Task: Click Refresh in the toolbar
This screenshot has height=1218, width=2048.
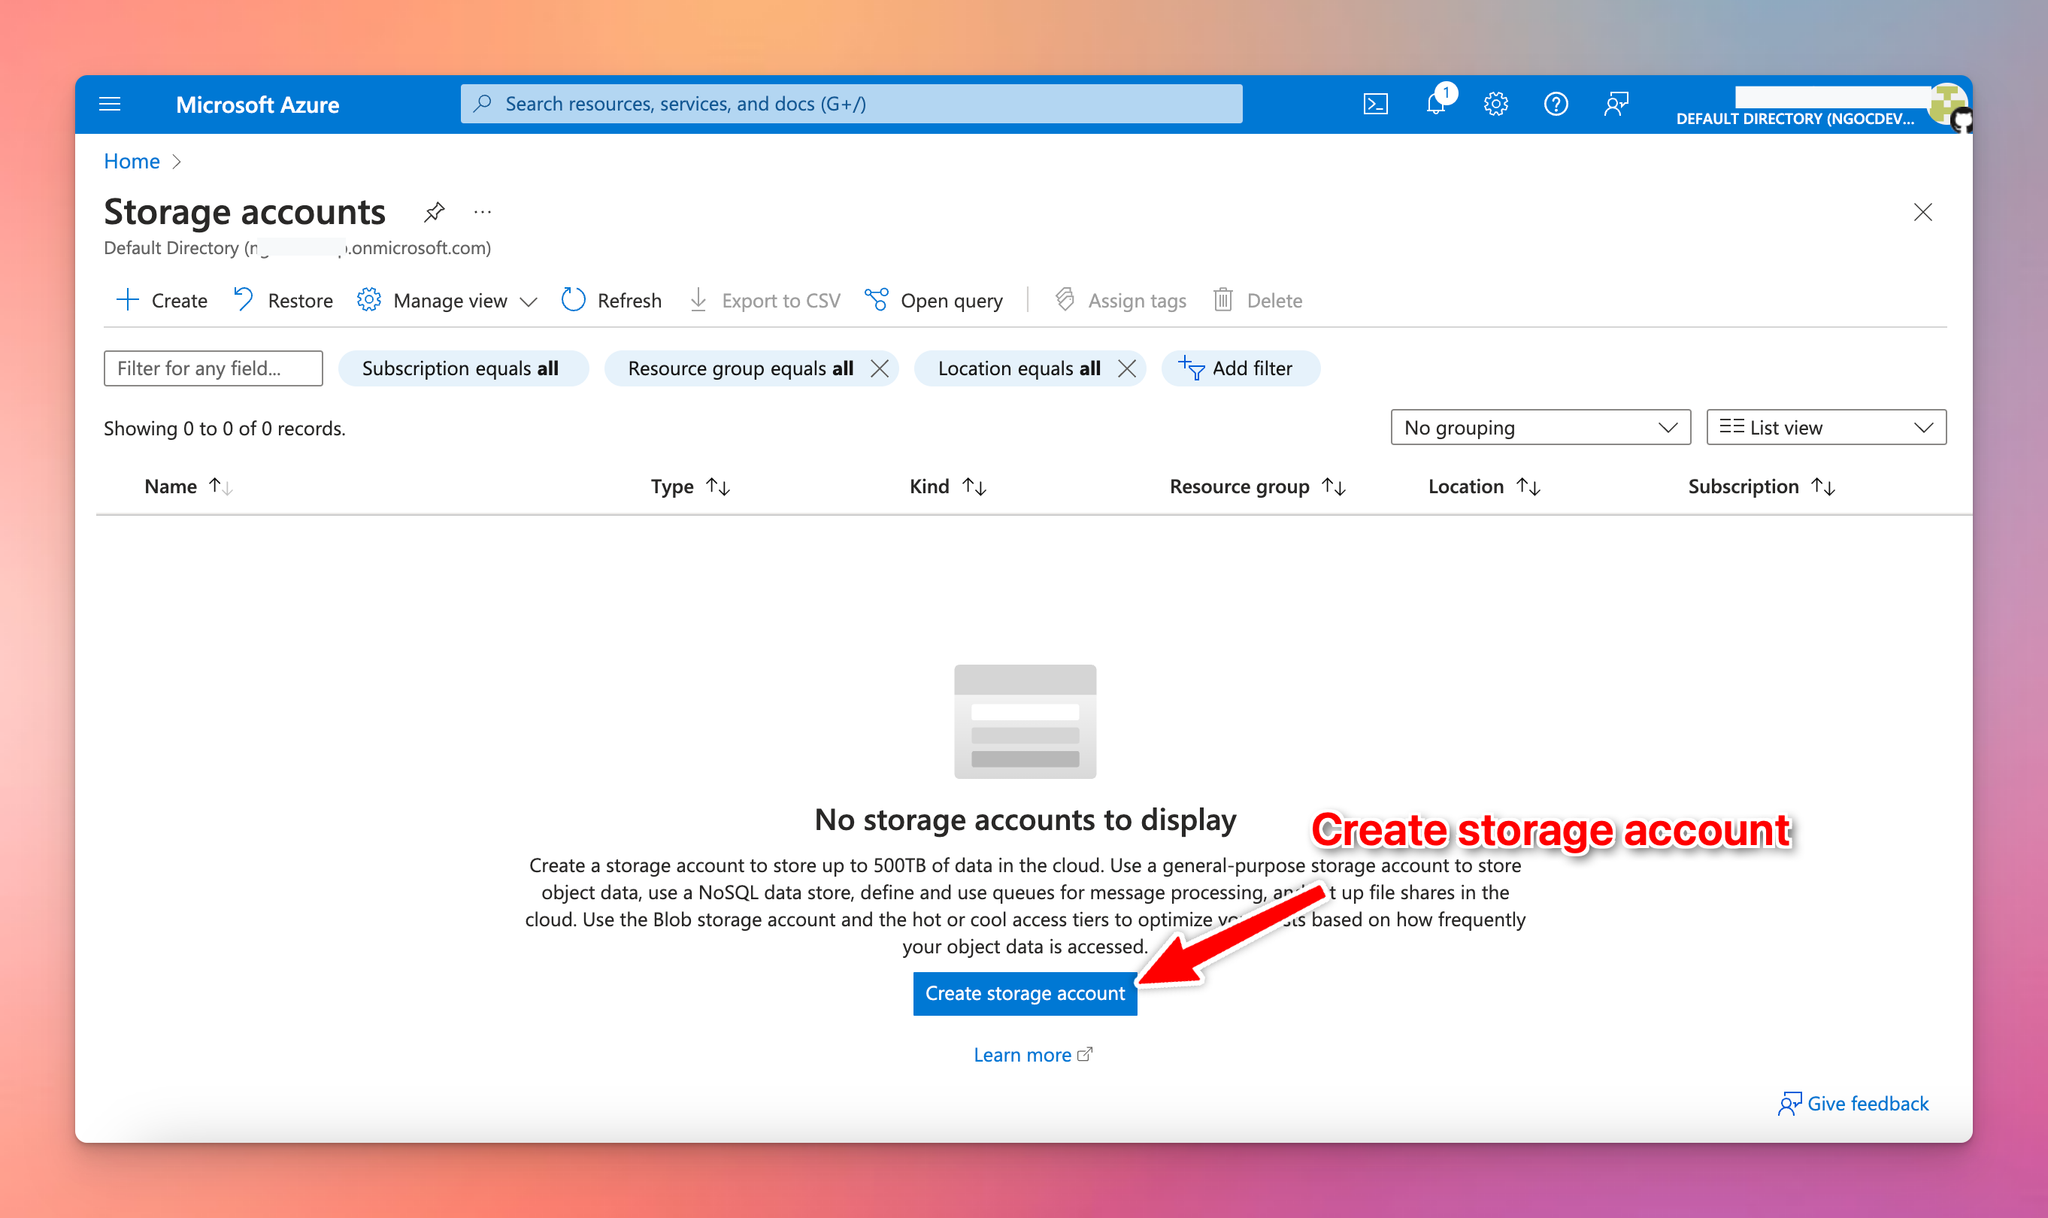Action: 611,300
